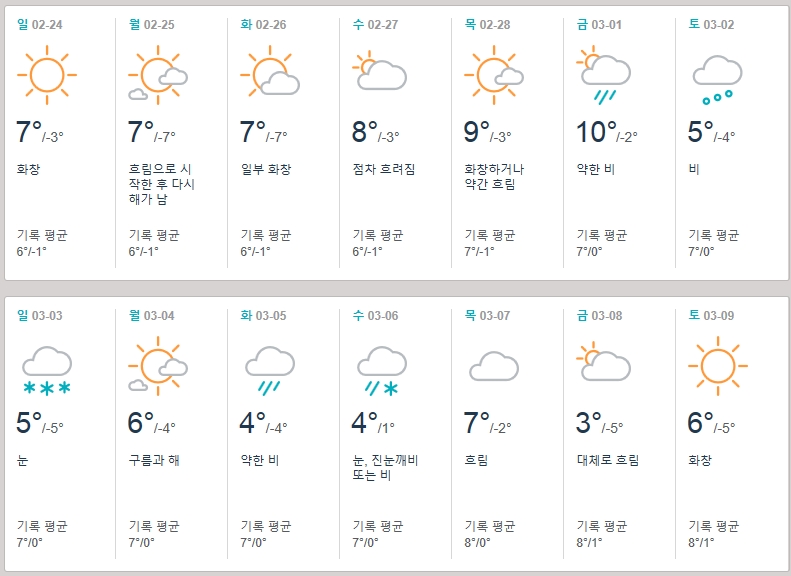Click the 기록 평균 8°/1° for 03-08
The width and height of the screenshot is (791, 576).
602,534
